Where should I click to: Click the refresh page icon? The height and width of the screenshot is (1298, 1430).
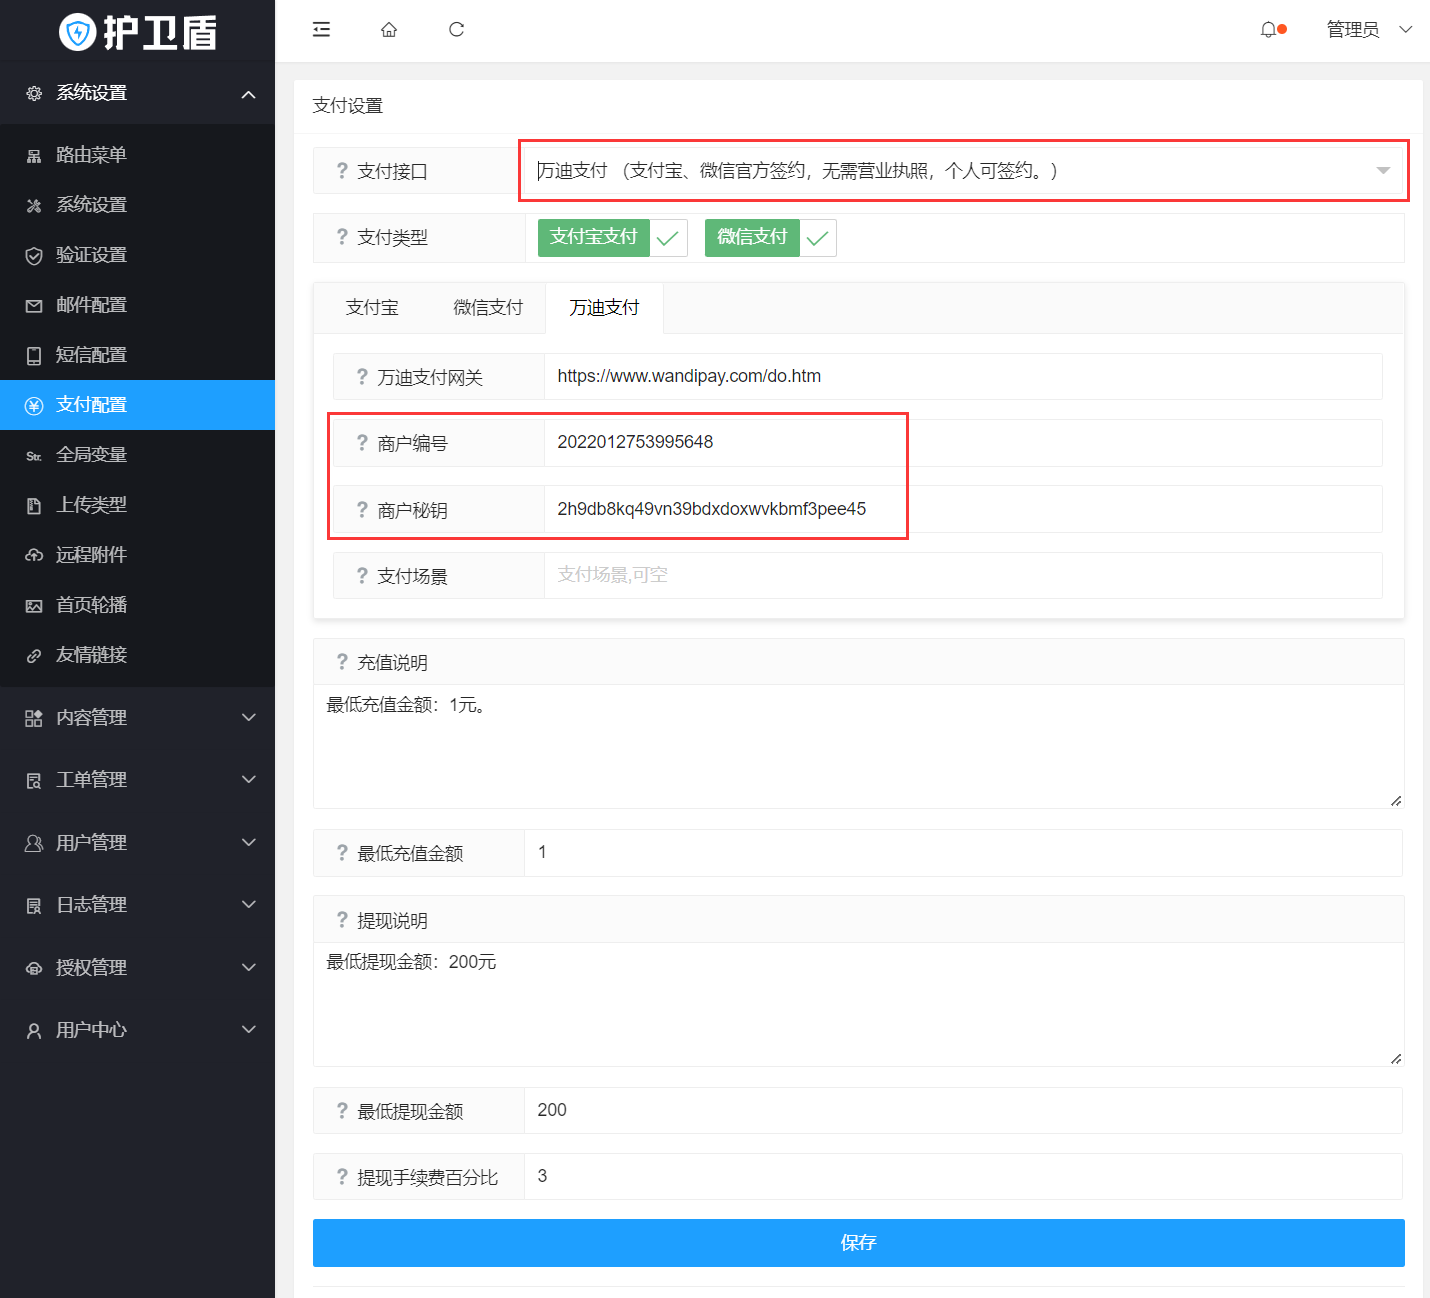pos(456,30)
